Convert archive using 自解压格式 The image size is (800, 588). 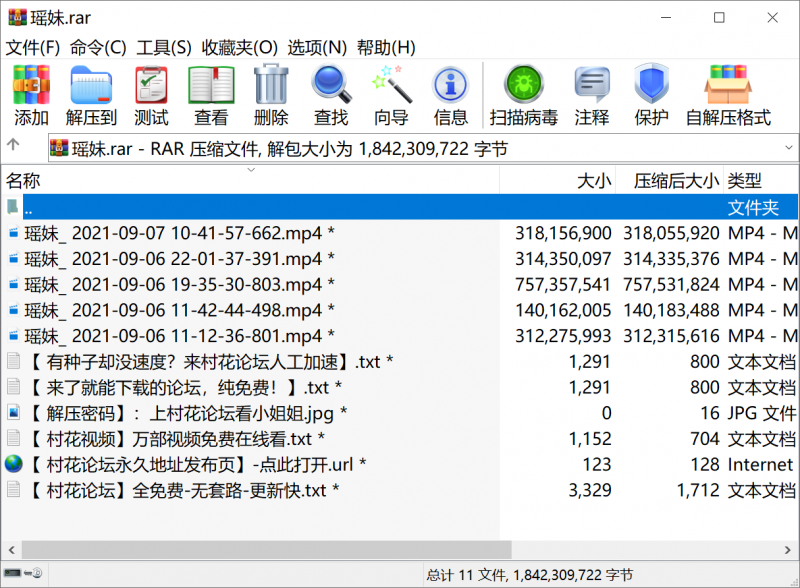(x=728, y=93)
